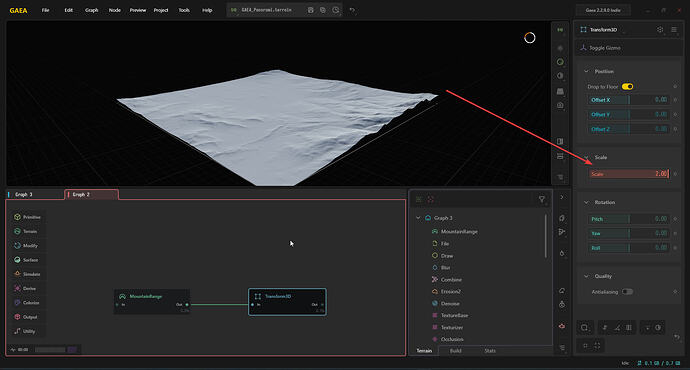Open the Colorize node category

[26, 303]
